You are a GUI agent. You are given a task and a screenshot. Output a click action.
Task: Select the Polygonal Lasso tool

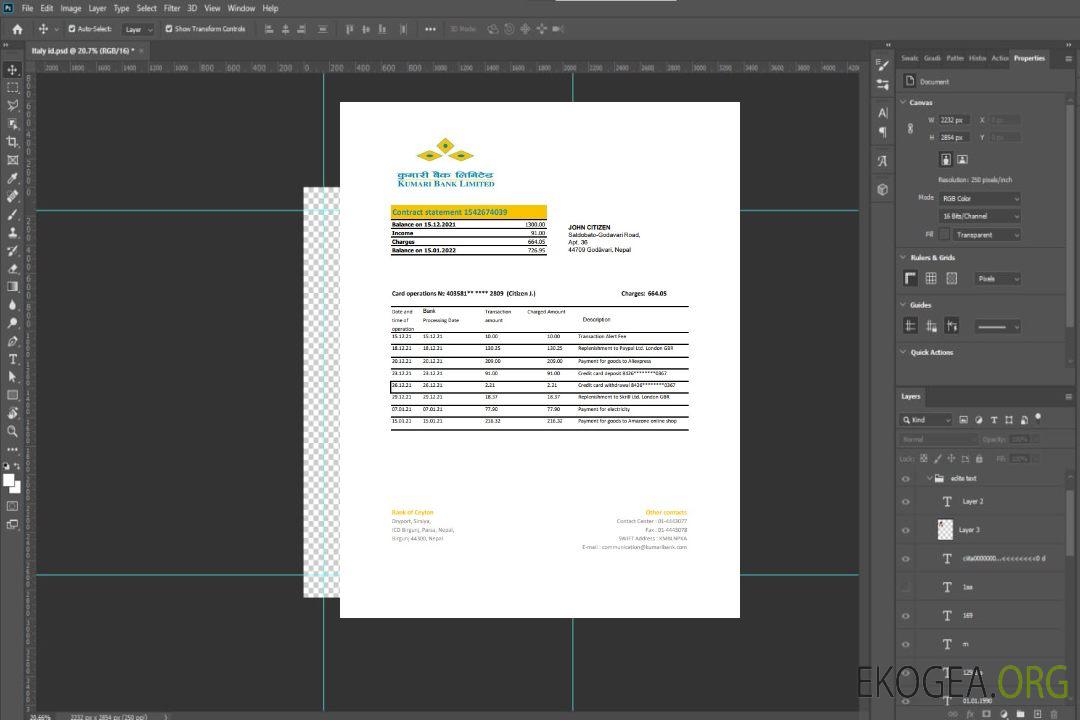pyautogui.click(x=12, y=105)
